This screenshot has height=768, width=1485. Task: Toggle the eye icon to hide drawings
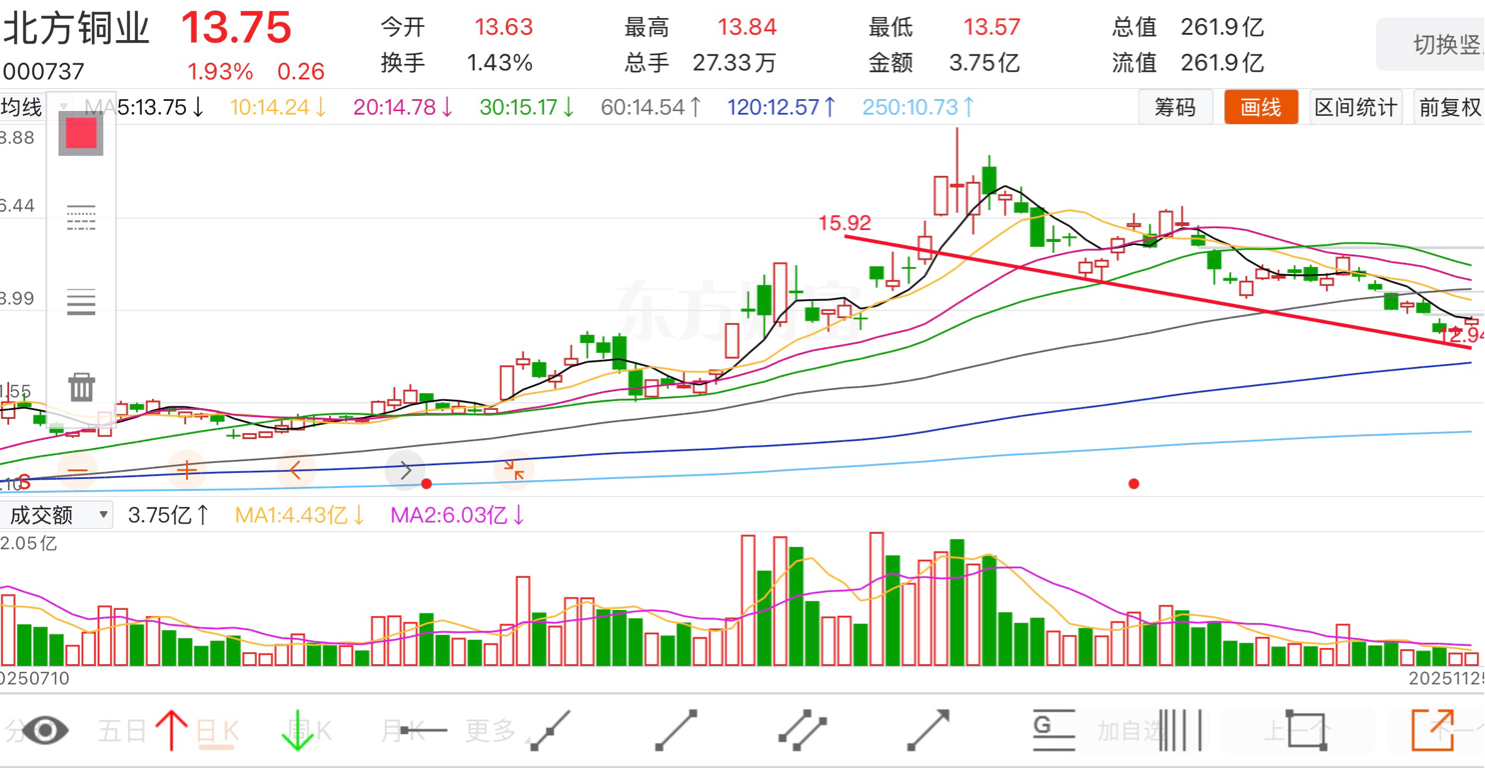point(45,730)
